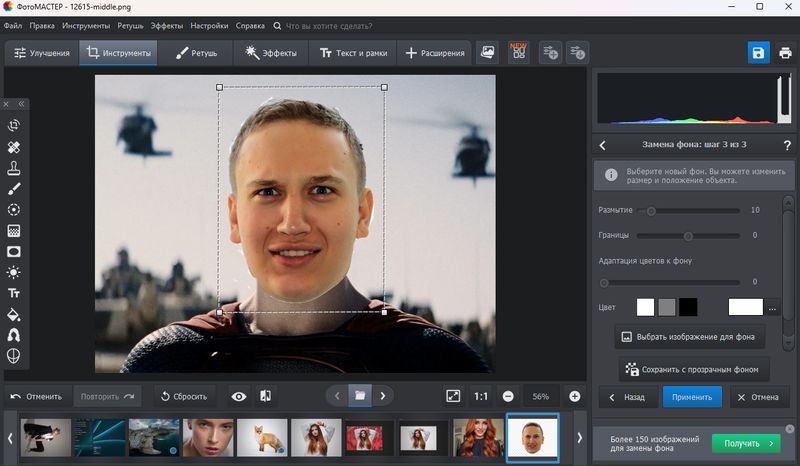
Task: Collapse the left tool panel with double chevron
Action: tap(21, 103)
